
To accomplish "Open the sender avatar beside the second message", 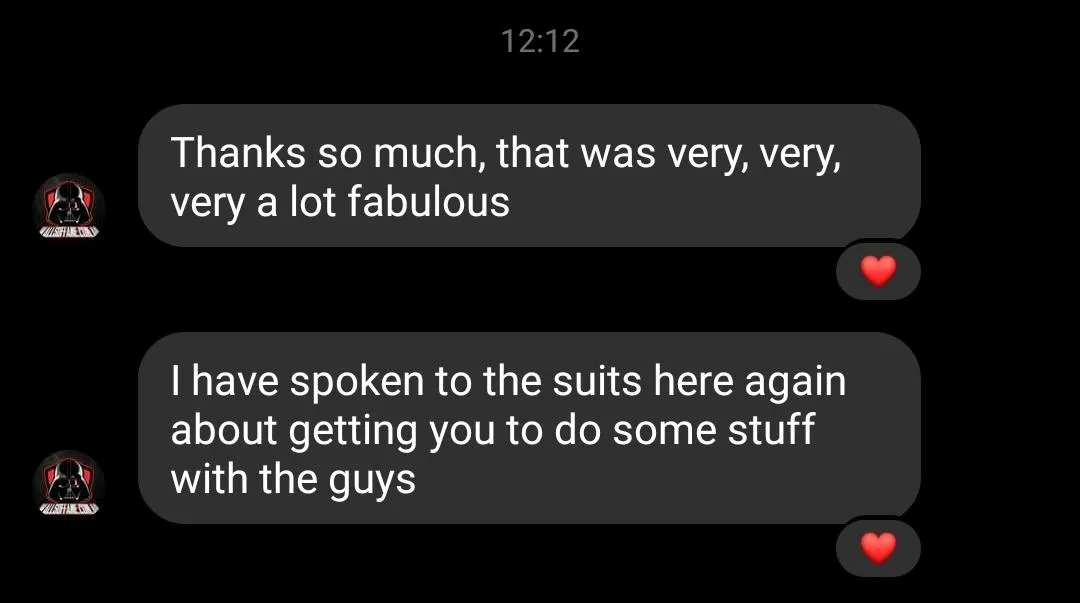I will pyautogui.click(x=70, y=484).
